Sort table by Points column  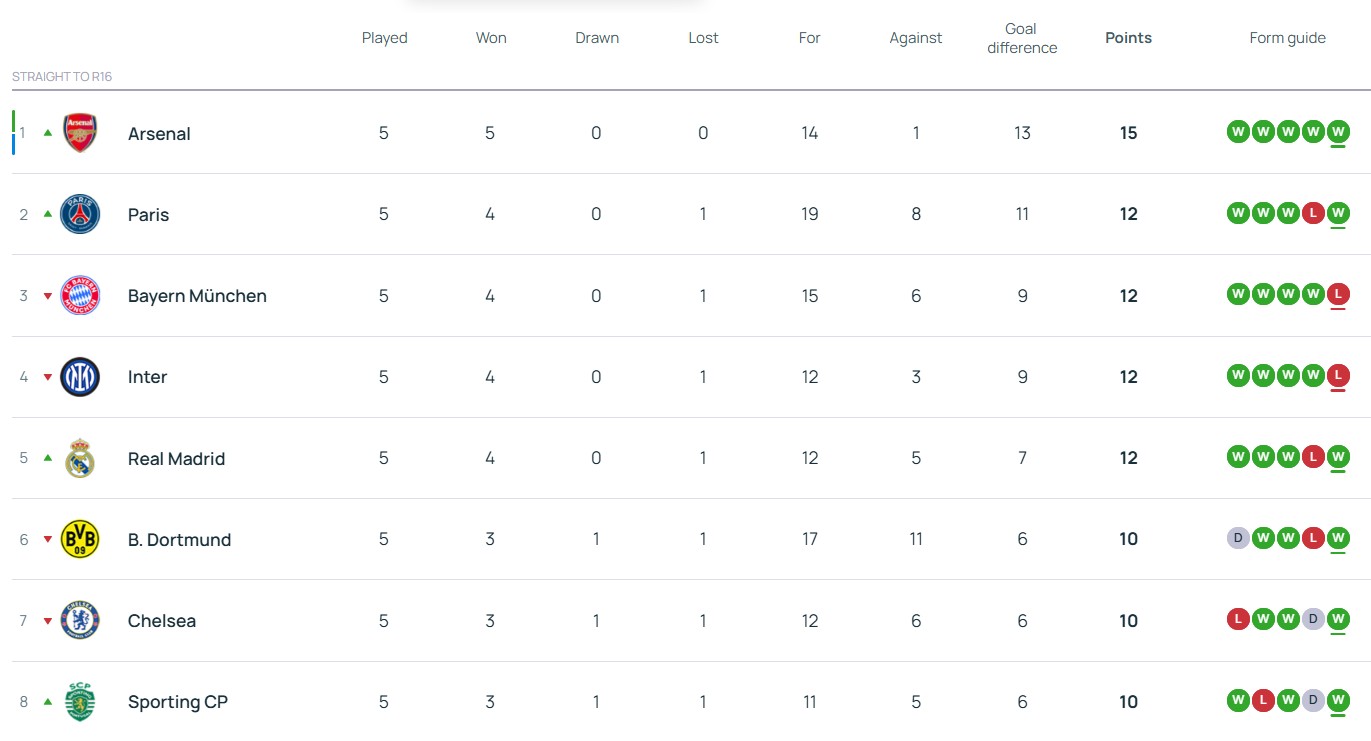pos(1128,38)
